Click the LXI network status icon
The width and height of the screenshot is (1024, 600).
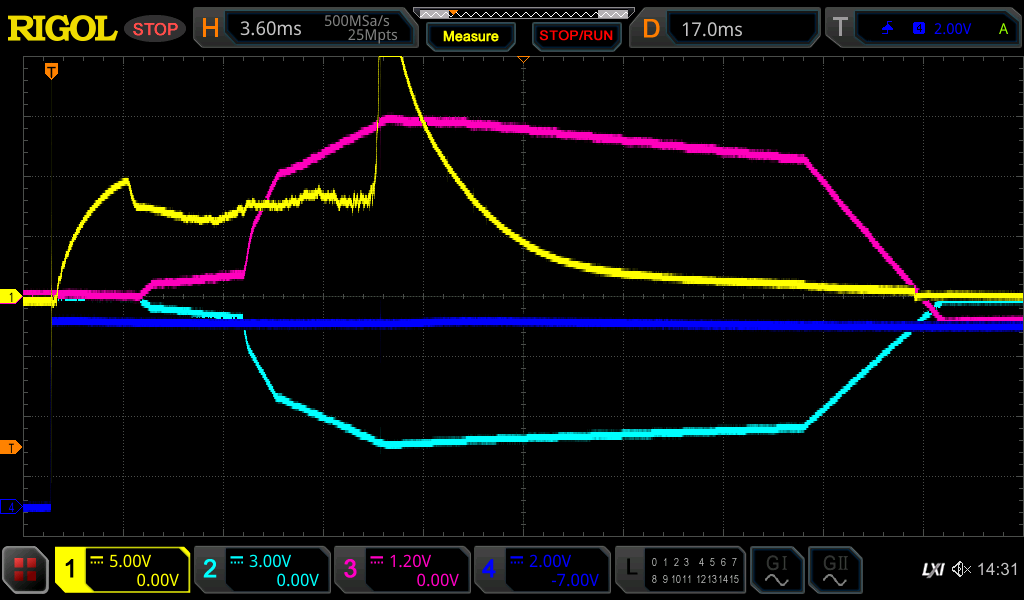point(932,570)
